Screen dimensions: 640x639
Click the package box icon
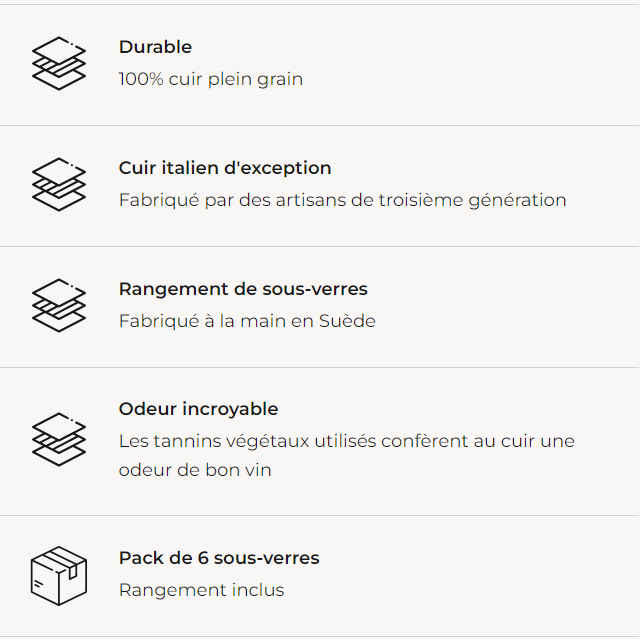(x=59, y=575)
